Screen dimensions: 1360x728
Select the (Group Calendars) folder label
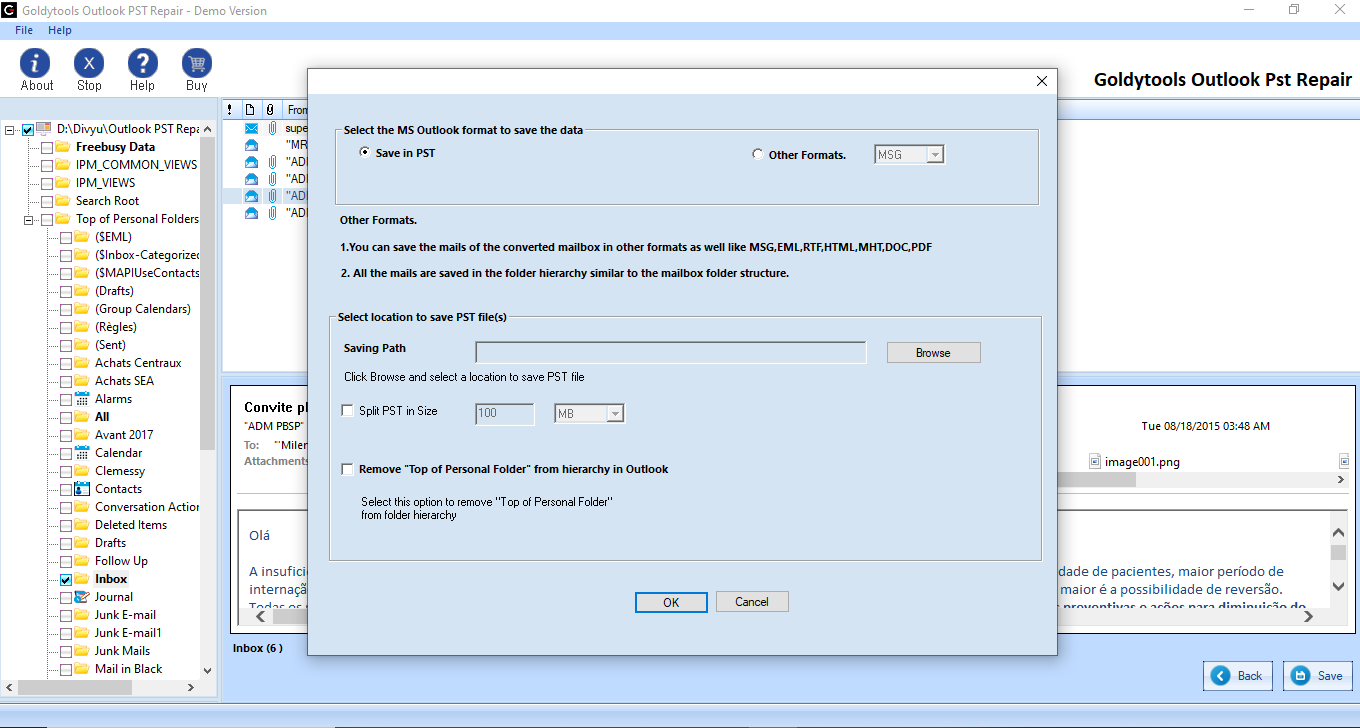pyautogui.click(x=143, y=309)
